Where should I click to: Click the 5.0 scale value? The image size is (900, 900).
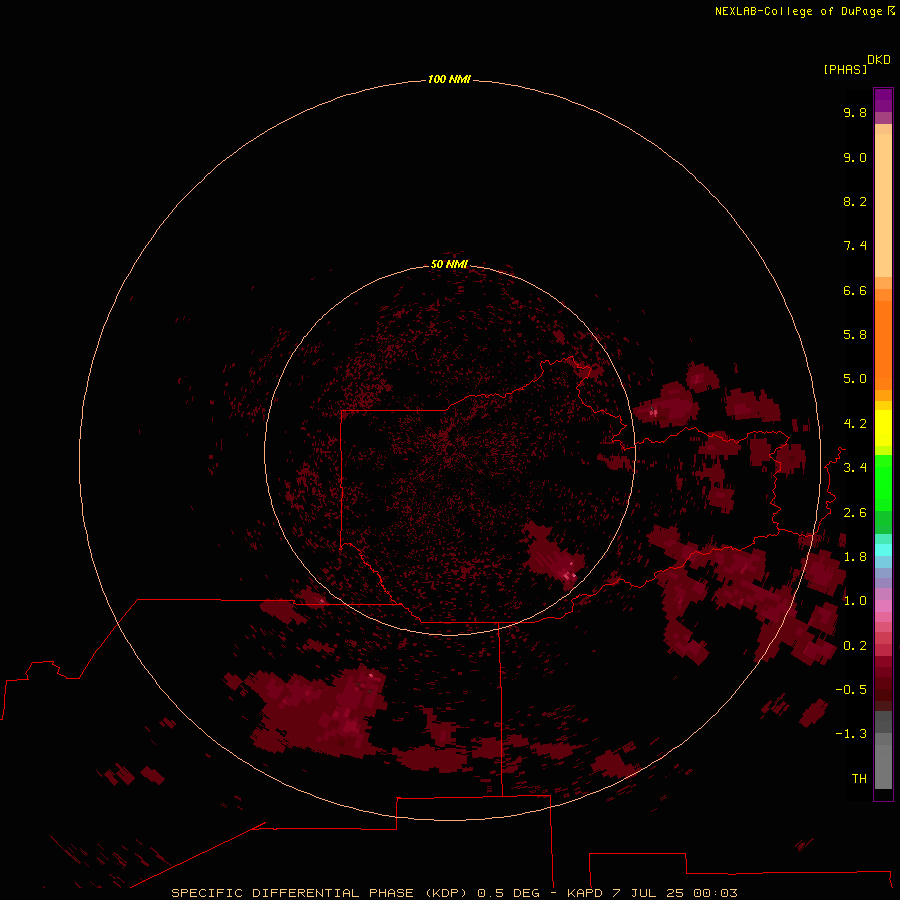(855, 379)
